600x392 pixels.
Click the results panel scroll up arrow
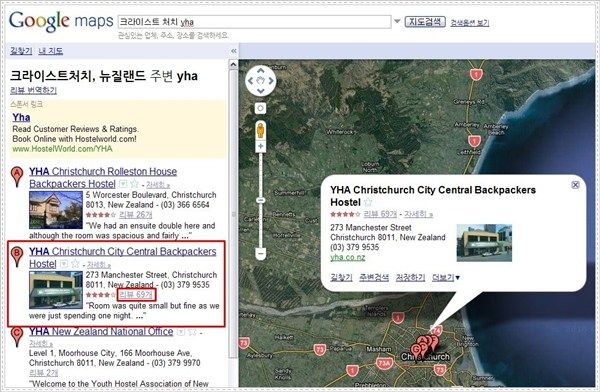(x=233, y=65)
